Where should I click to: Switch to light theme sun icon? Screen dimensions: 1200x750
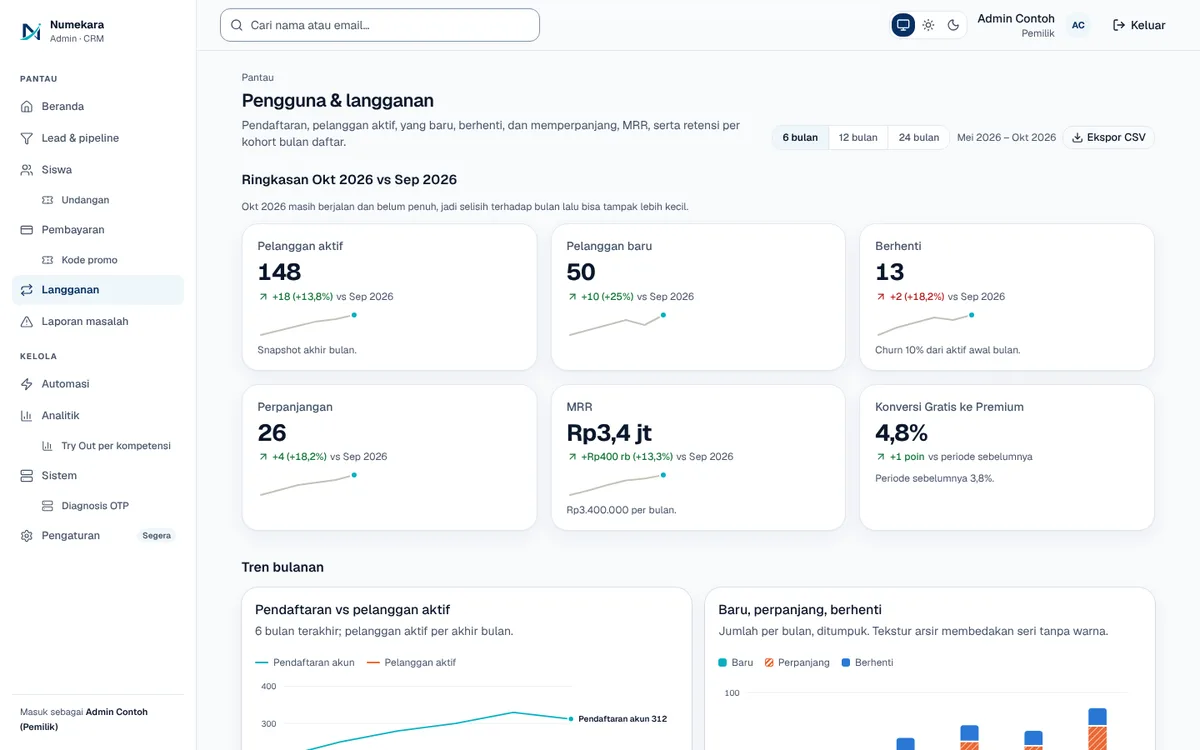click(928, 25)
